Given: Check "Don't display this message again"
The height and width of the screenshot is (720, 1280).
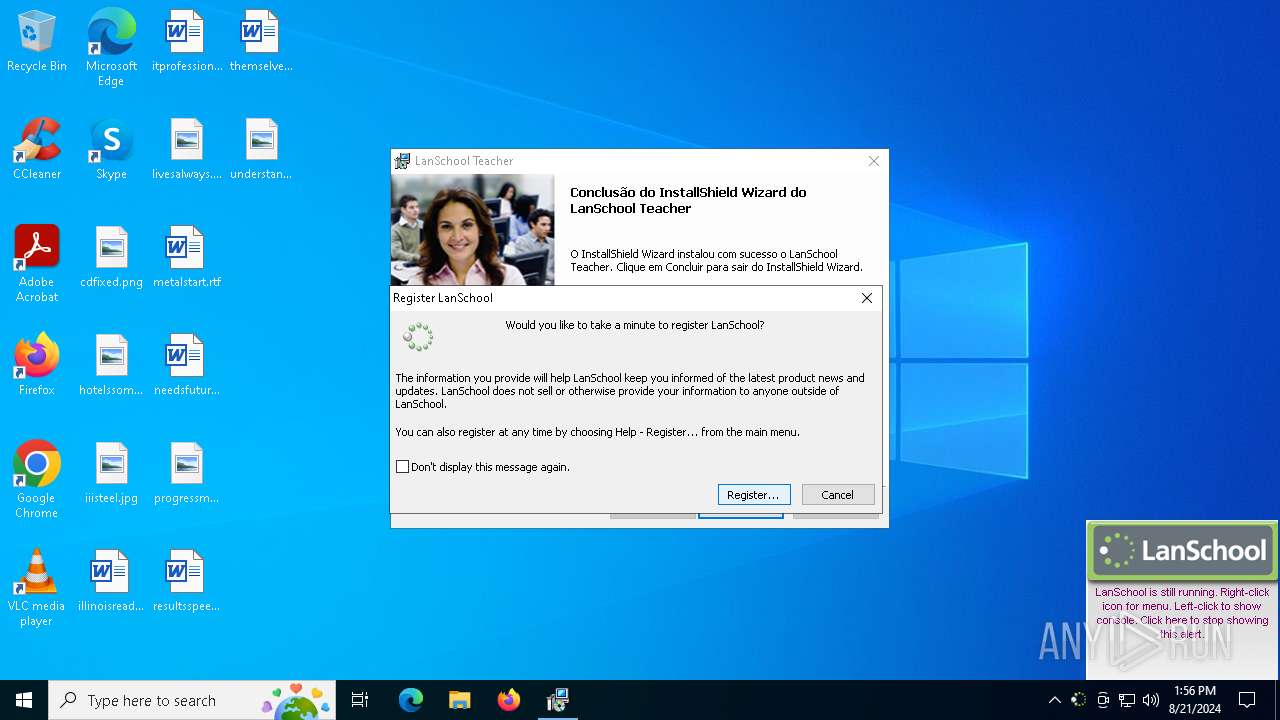Looking at the screenshot, I should click(403, 467).
